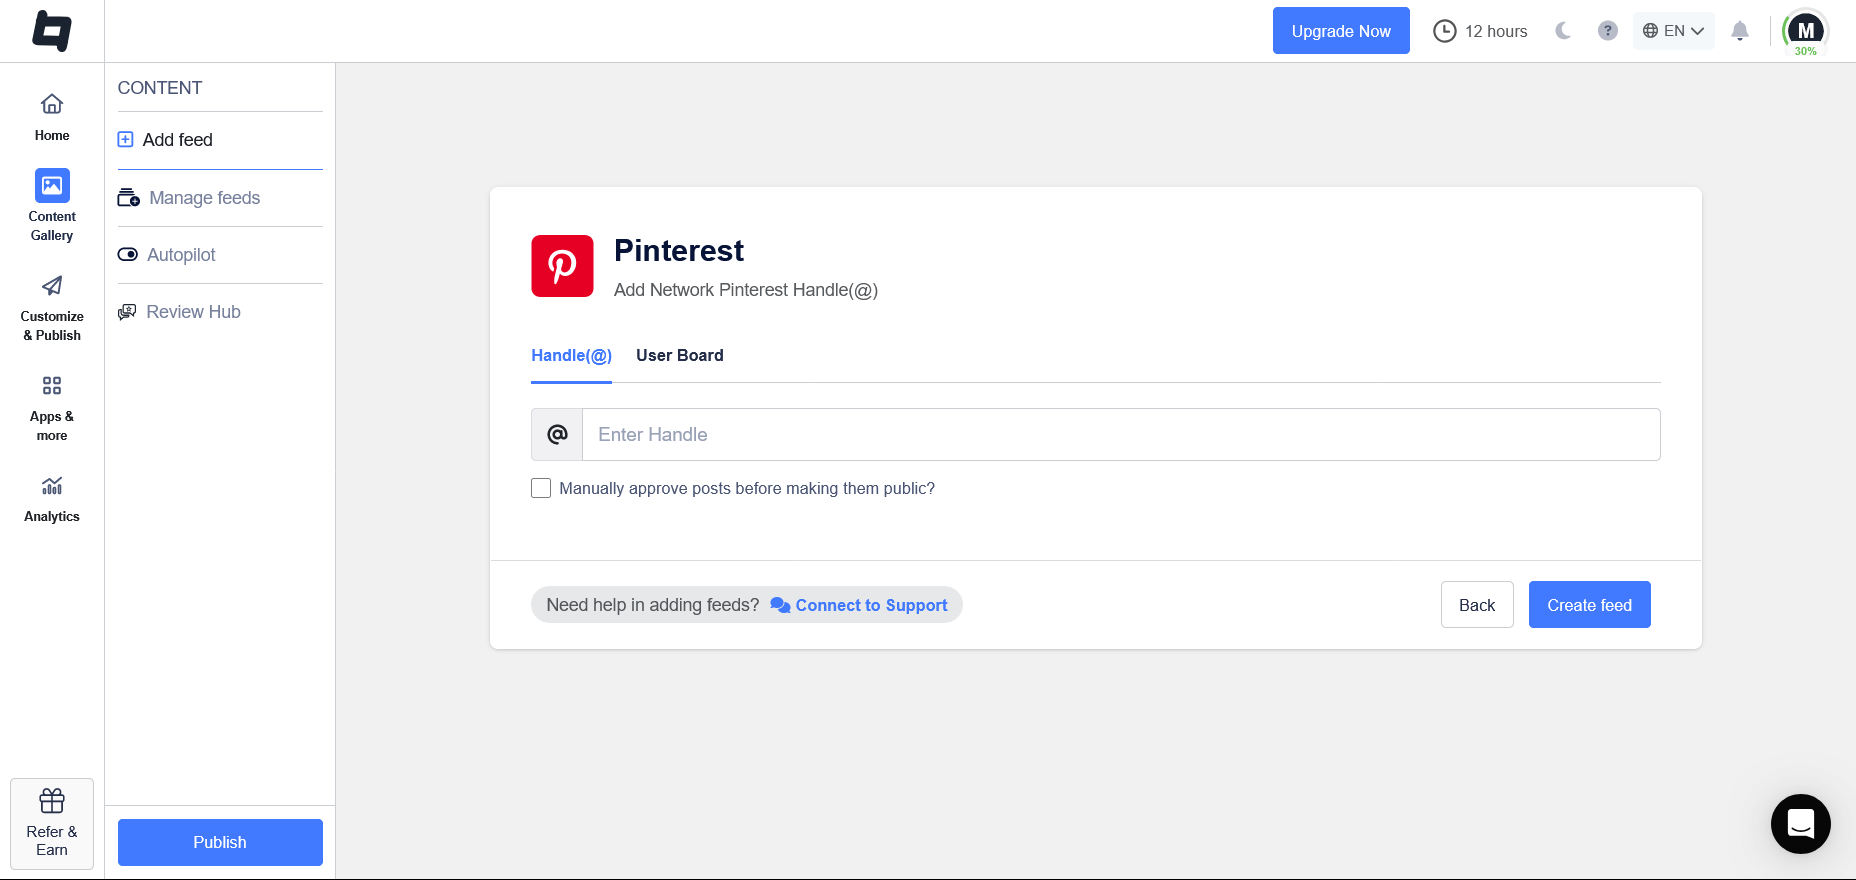Click the Refer & Earn label
Screen dimensions: 1856x880
(x=52, y=841)
